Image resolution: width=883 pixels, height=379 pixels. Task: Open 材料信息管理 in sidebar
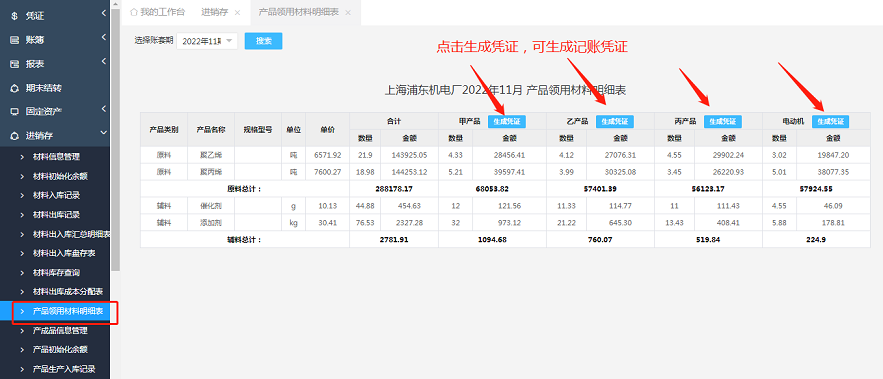pos(55,157)
